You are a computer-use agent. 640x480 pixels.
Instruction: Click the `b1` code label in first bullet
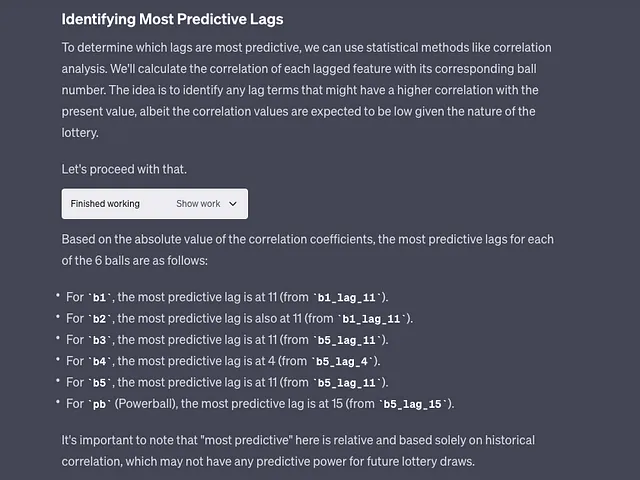[x=100, y=298]
